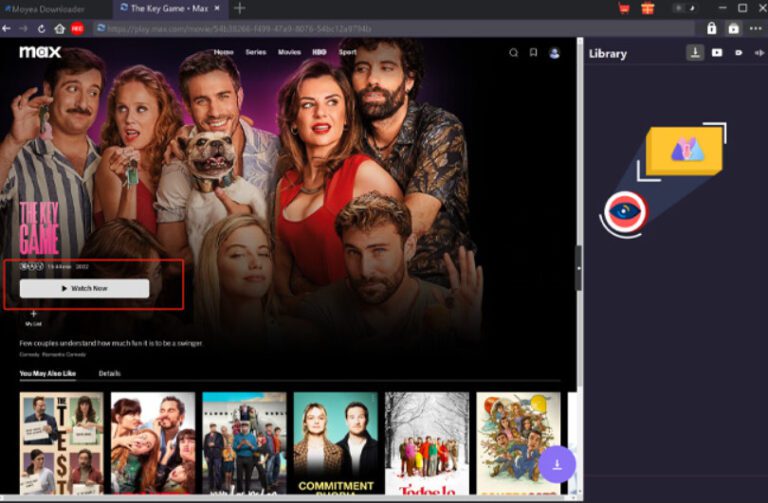768x503 pixels.
Task: Open Series in Max navigation
Action: (x=256, y=52)
